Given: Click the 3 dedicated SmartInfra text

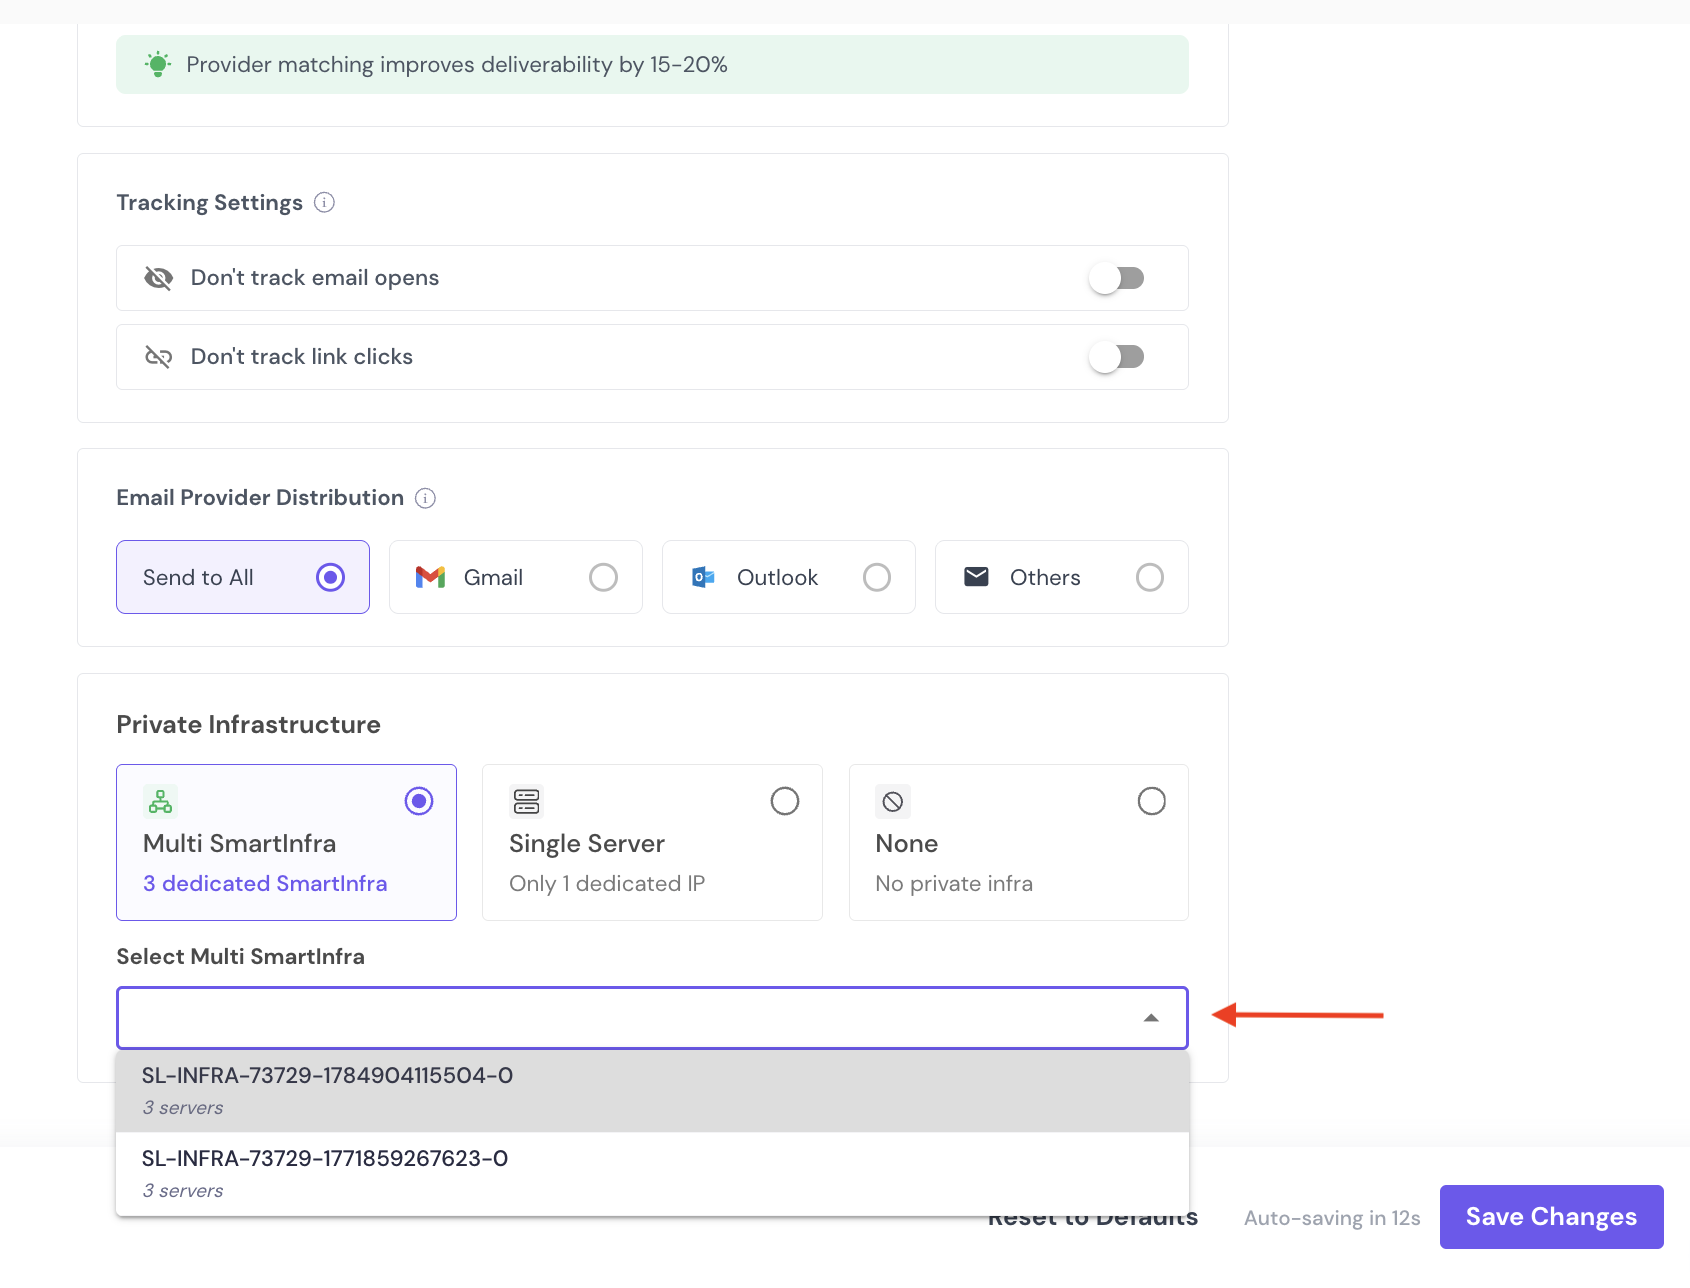Looking at the screenshot, I should [x=265, y=884].
